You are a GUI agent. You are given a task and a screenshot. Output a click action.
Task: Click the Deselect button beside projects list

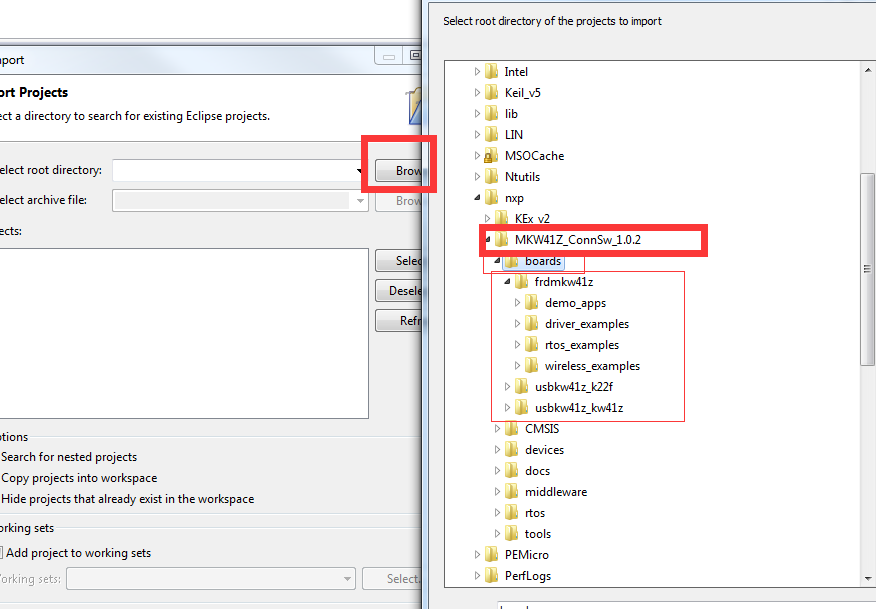click(x=398, y=291)
